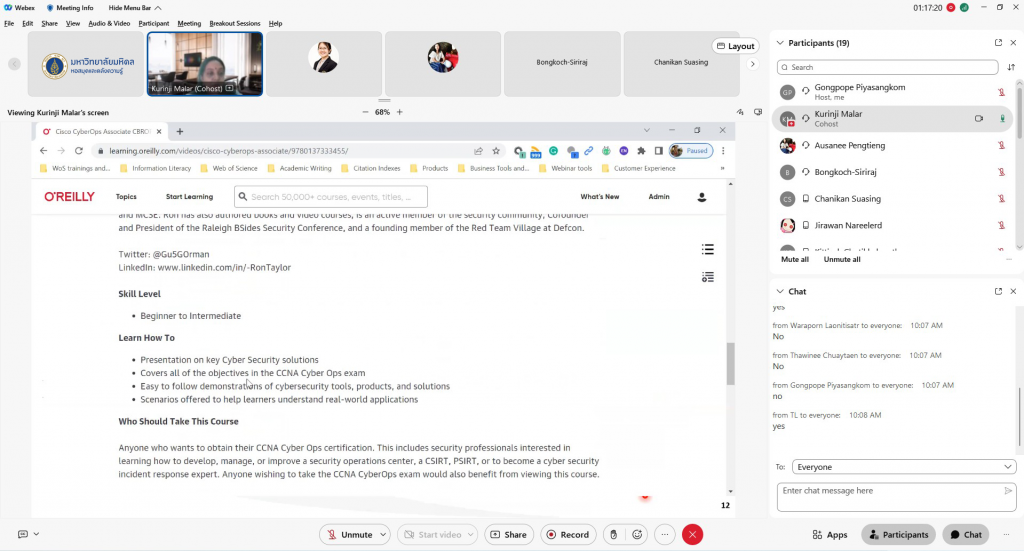Viewport: 1024px width, 551px height.
Task: Click the Mute all button
Action: pos(795,259)
